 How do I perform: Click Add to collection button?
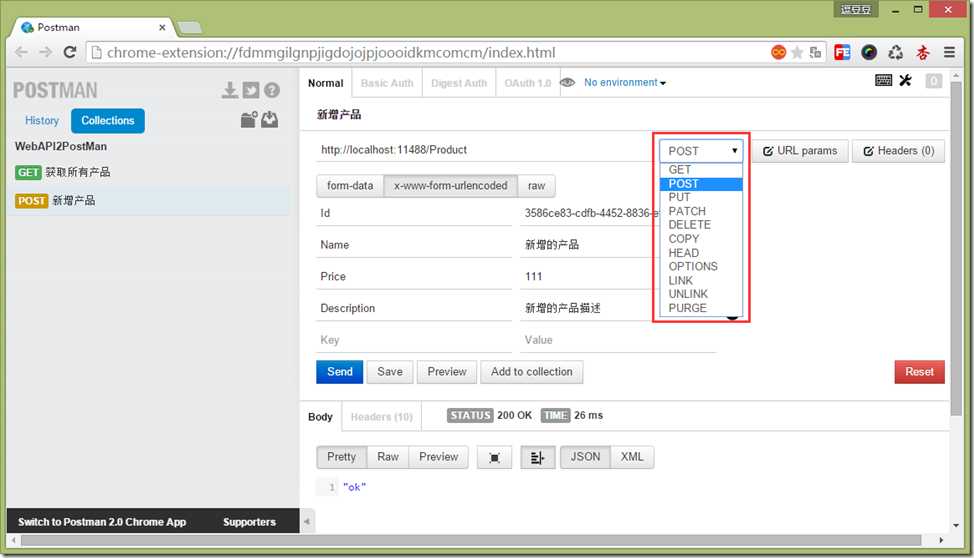(532, 372)
